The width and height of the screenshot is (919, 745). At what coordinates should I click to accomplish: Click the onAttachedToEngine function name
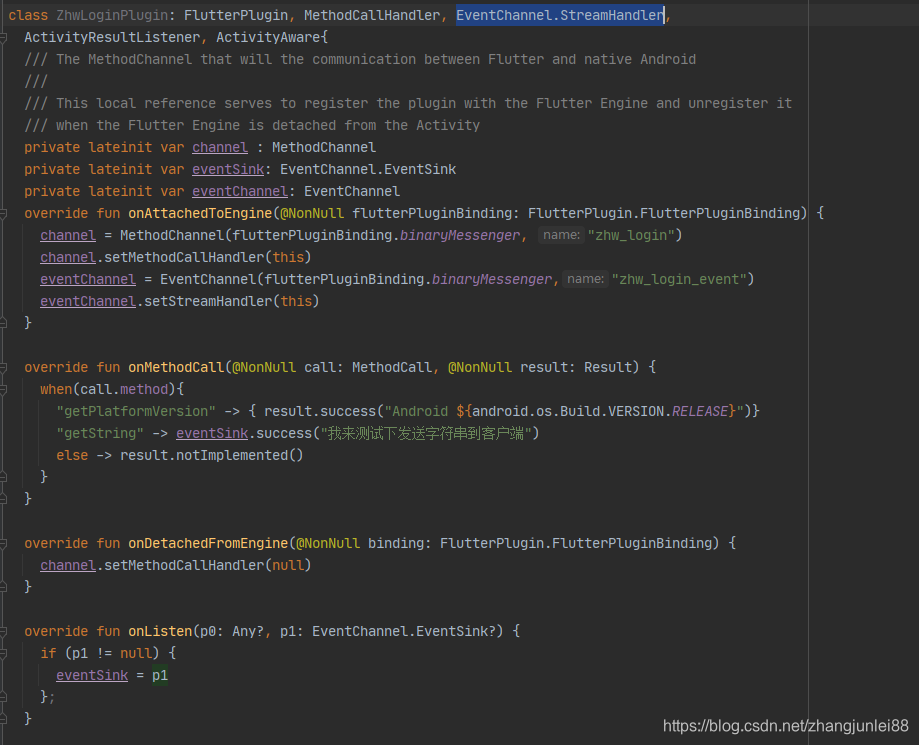pos(200,213)
